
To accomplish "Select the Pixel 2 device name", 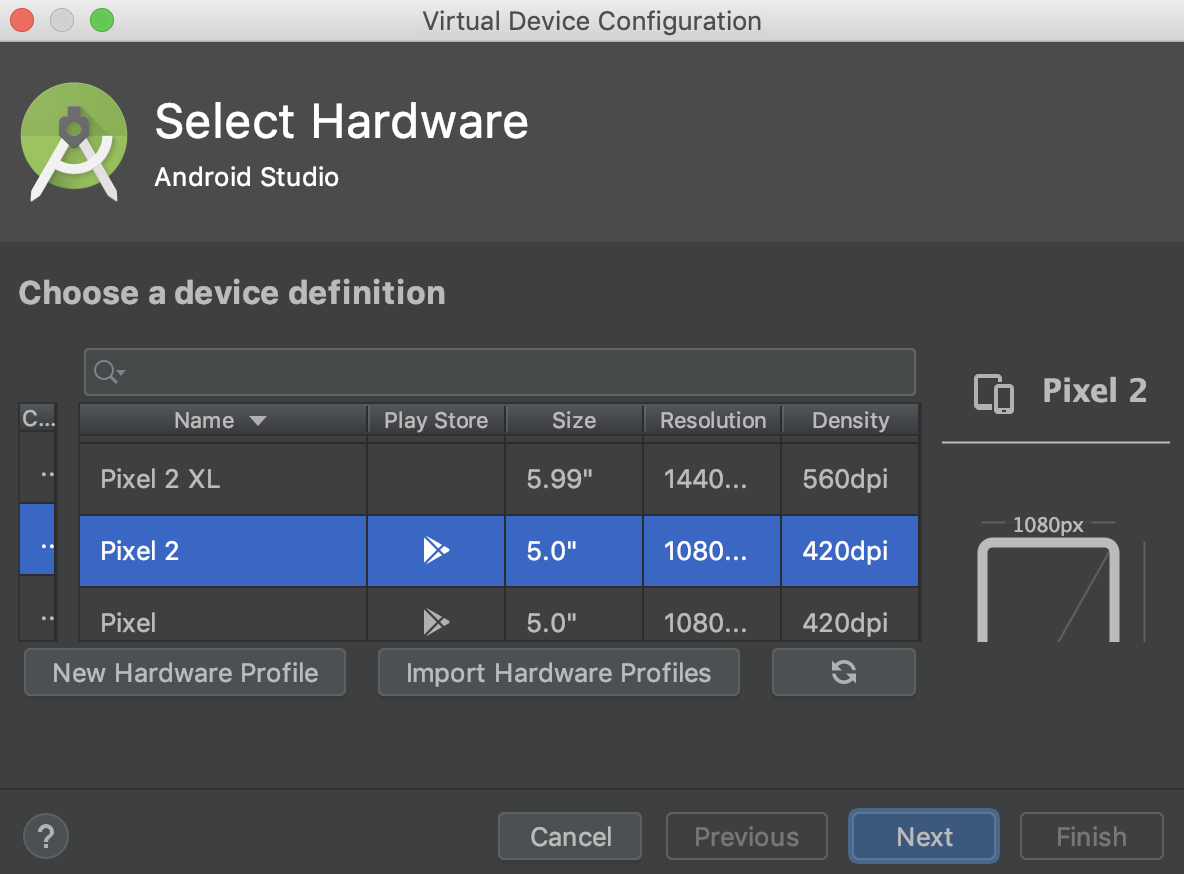I will [x=140, y=551].
